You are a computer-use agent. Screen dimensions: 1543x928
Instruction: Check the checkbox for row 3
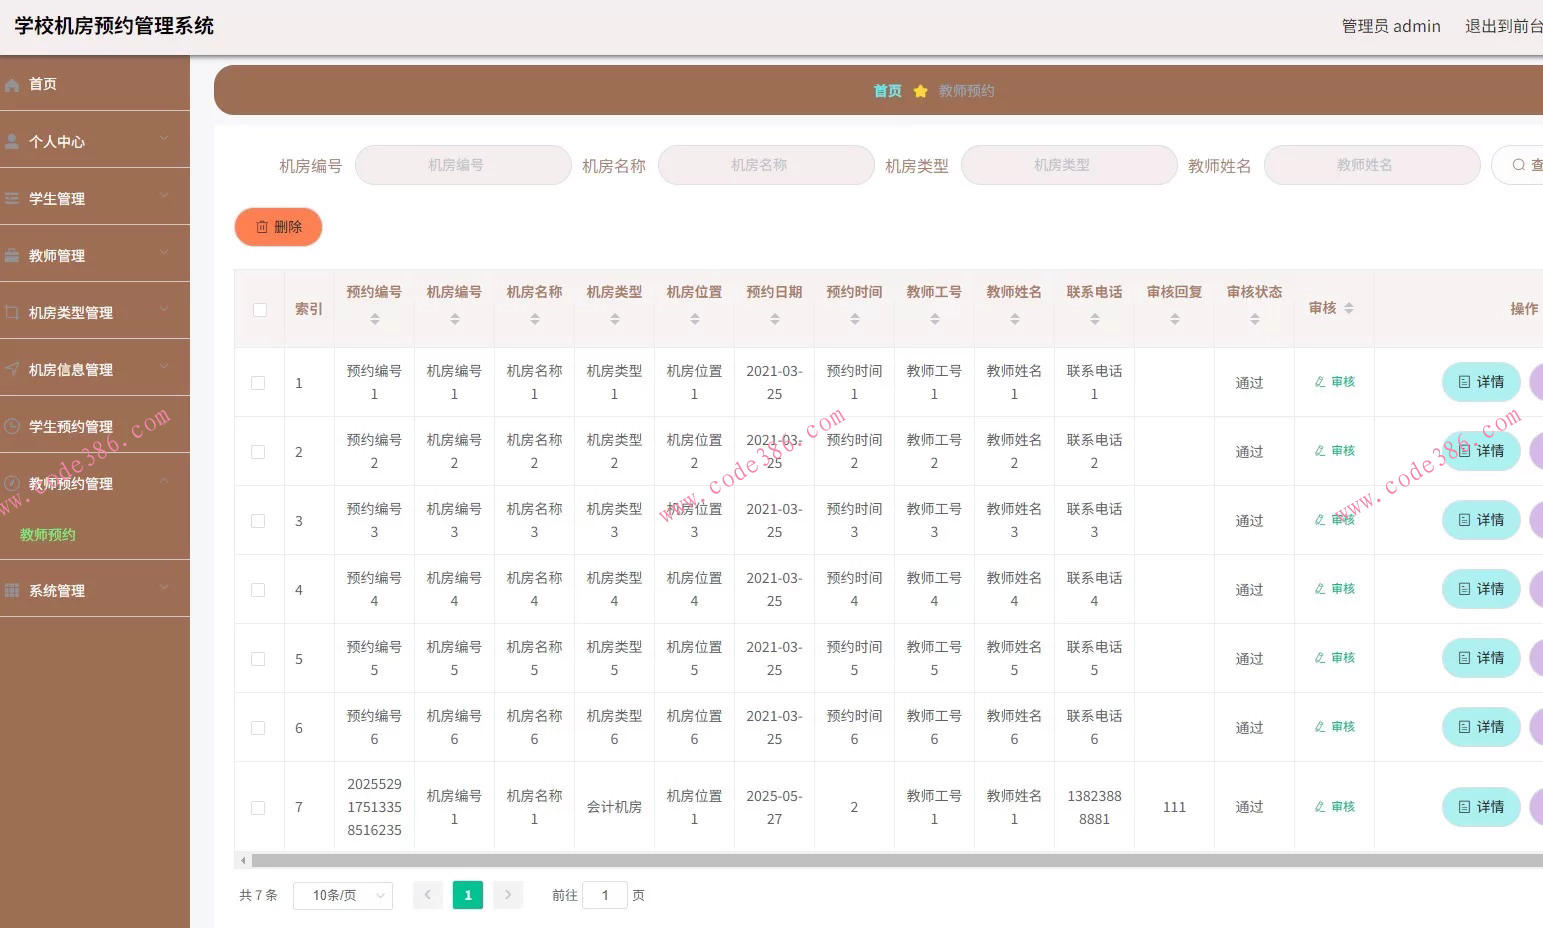(x=258, y=521)
